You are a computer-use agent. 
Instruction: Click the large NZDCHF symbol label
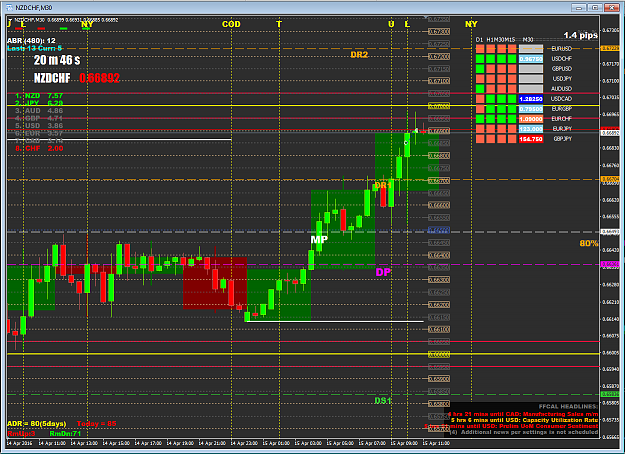pos(52,78)
